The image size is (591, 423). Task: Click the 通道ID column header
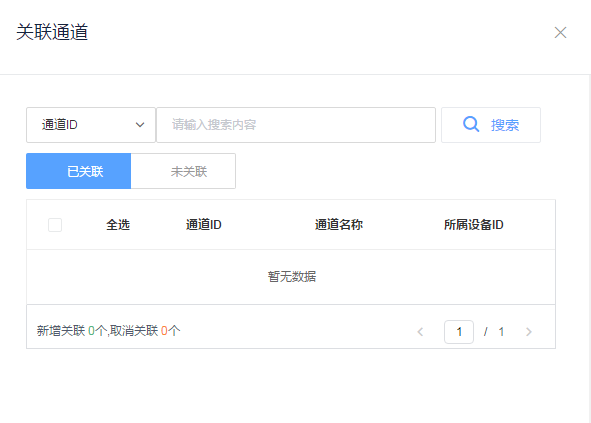tap(204, 225)
